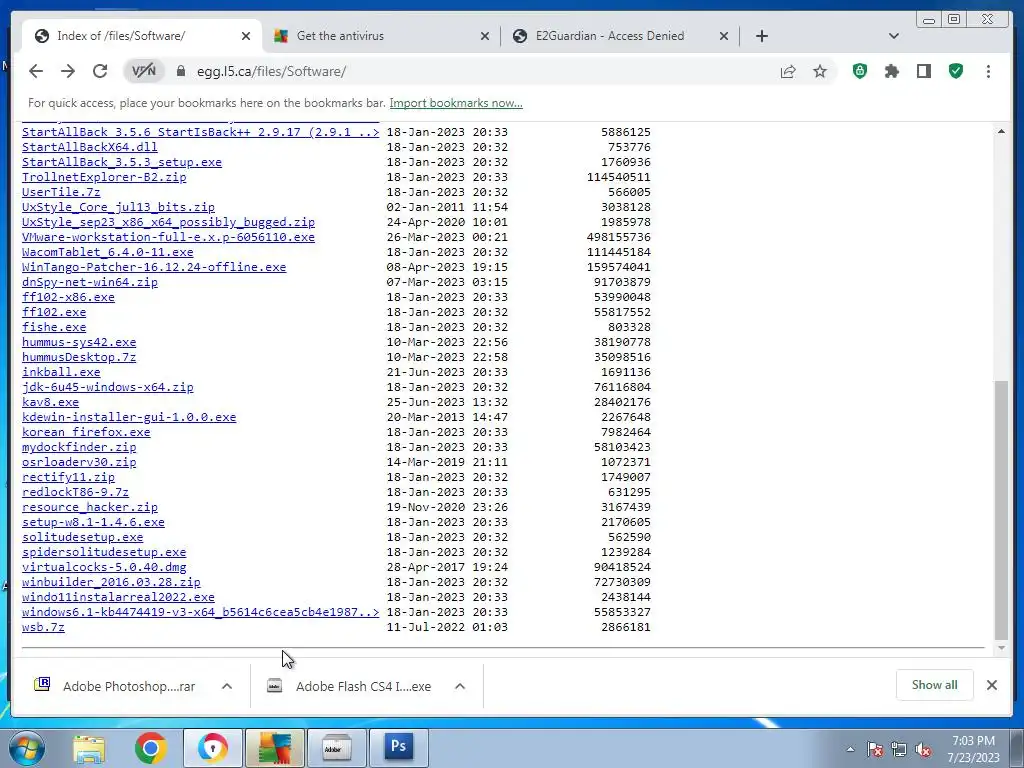Click scrollbar up arrow on page
This screenshot has height=768, width=1024.
(1001, 131)
